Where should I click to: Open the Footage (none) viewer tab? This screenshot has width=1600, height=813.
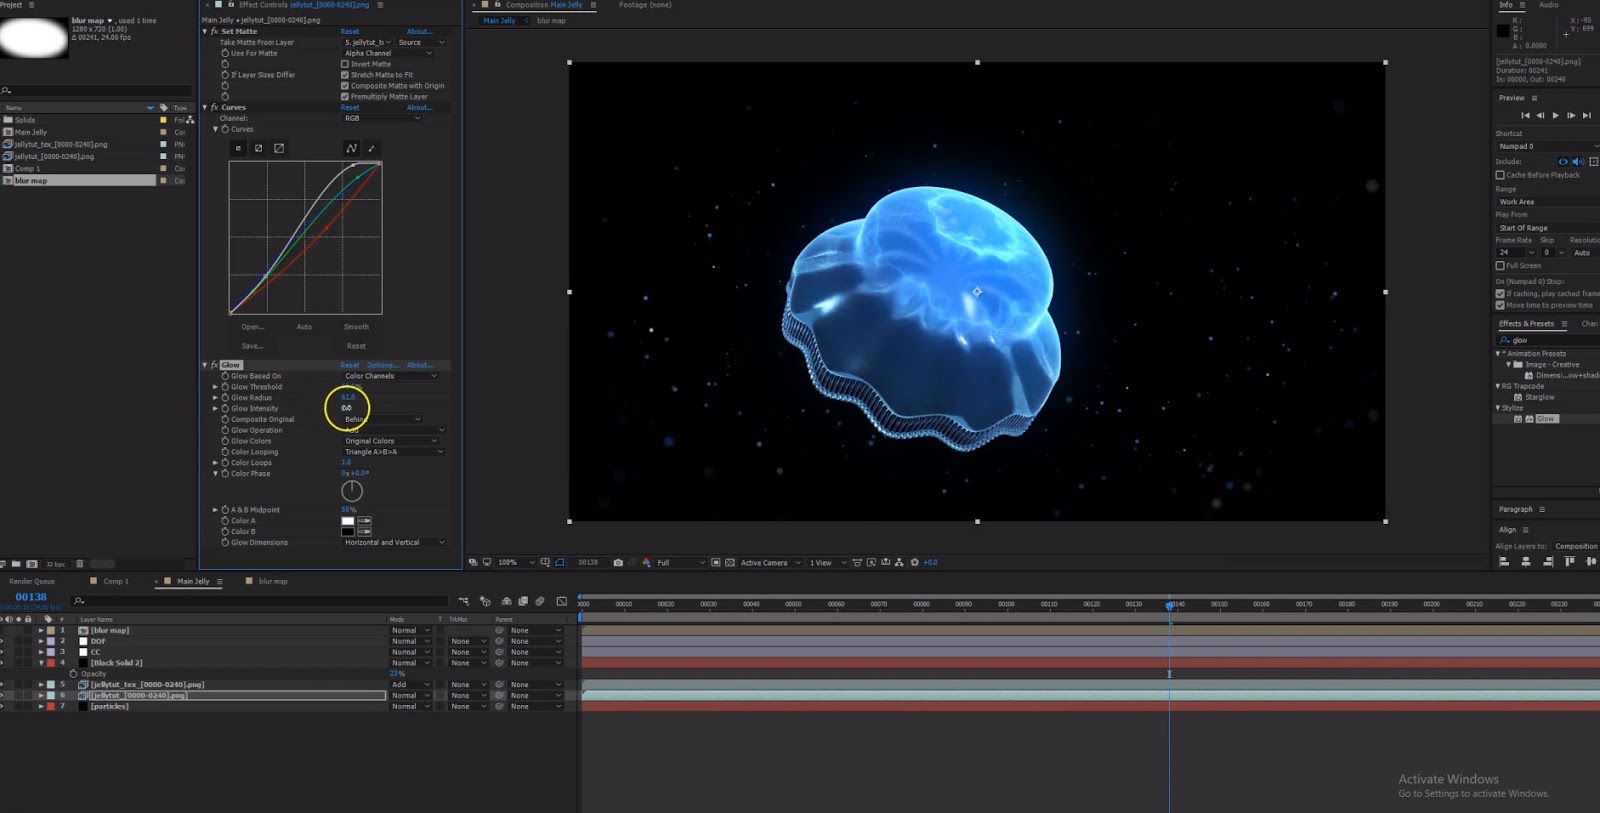(645, 5)
